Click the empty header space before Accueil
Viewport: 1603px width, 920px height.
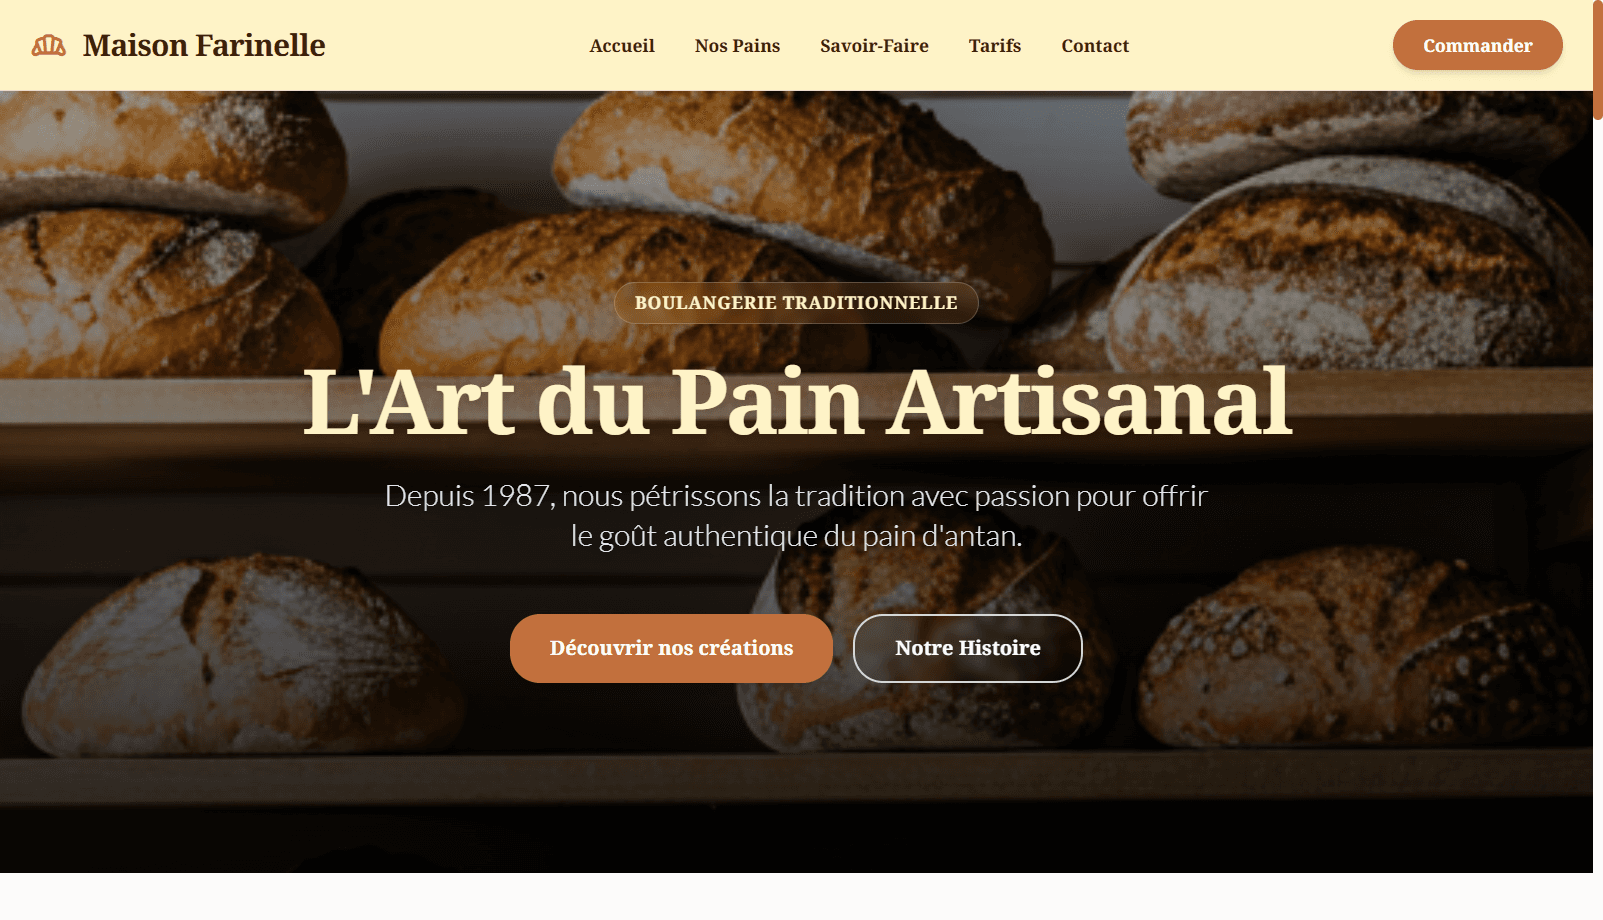click(x=457, y=45)
